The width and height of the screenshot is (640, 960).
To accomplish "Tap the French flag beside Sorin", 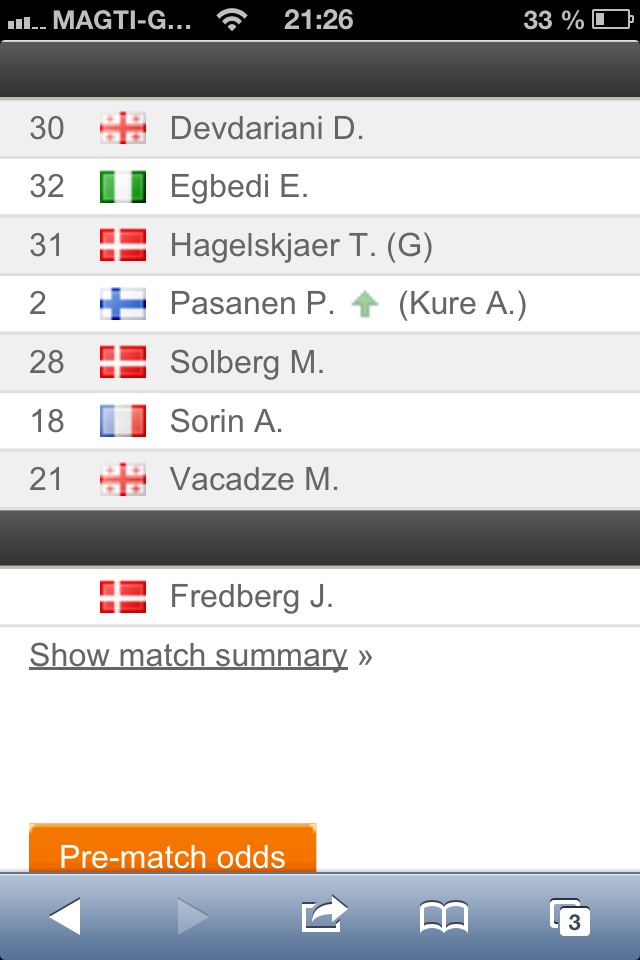I will (123, 421).
